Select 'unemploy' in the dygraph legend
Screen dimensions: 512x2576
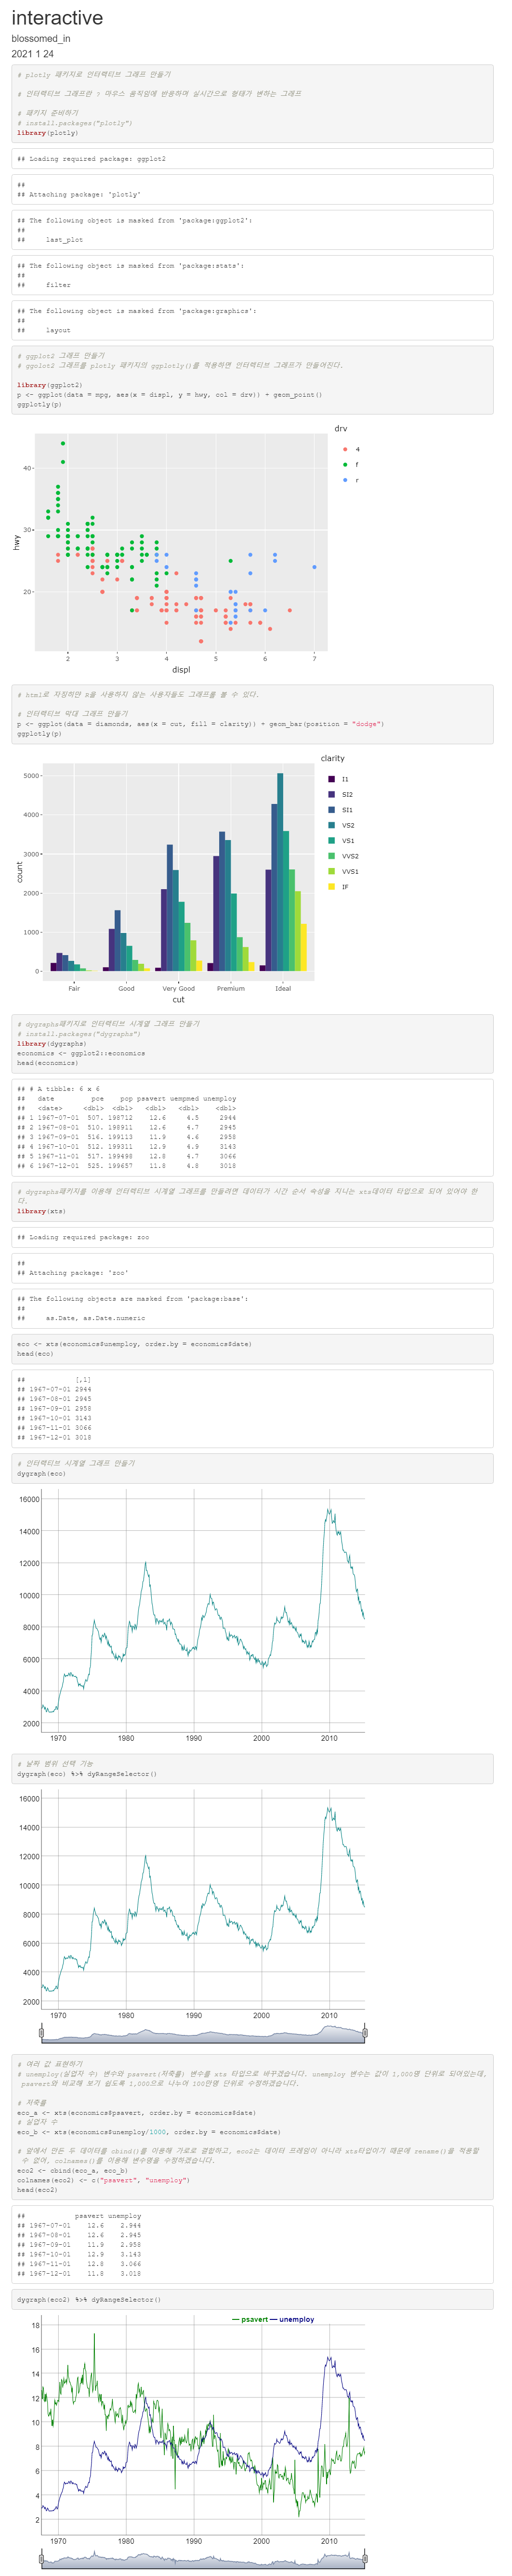tap(296, 2319)
